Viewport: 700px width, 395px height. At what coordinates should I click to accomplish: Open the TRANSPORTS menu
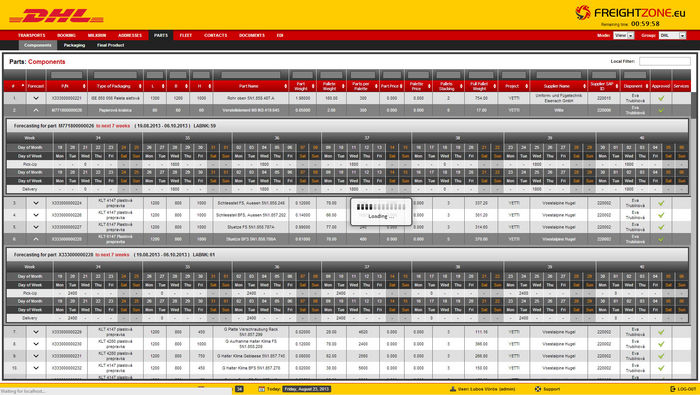[x=32, y=35]
